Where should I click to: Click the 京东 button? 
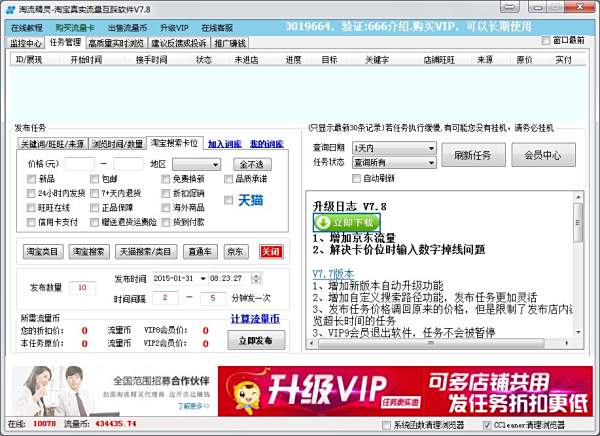236,252
